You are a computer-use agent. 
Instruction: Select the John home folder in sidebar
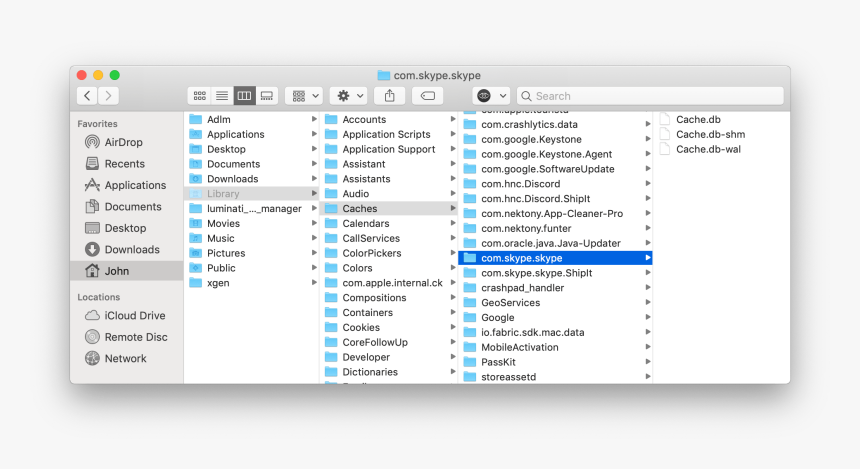tap(127, 271)
